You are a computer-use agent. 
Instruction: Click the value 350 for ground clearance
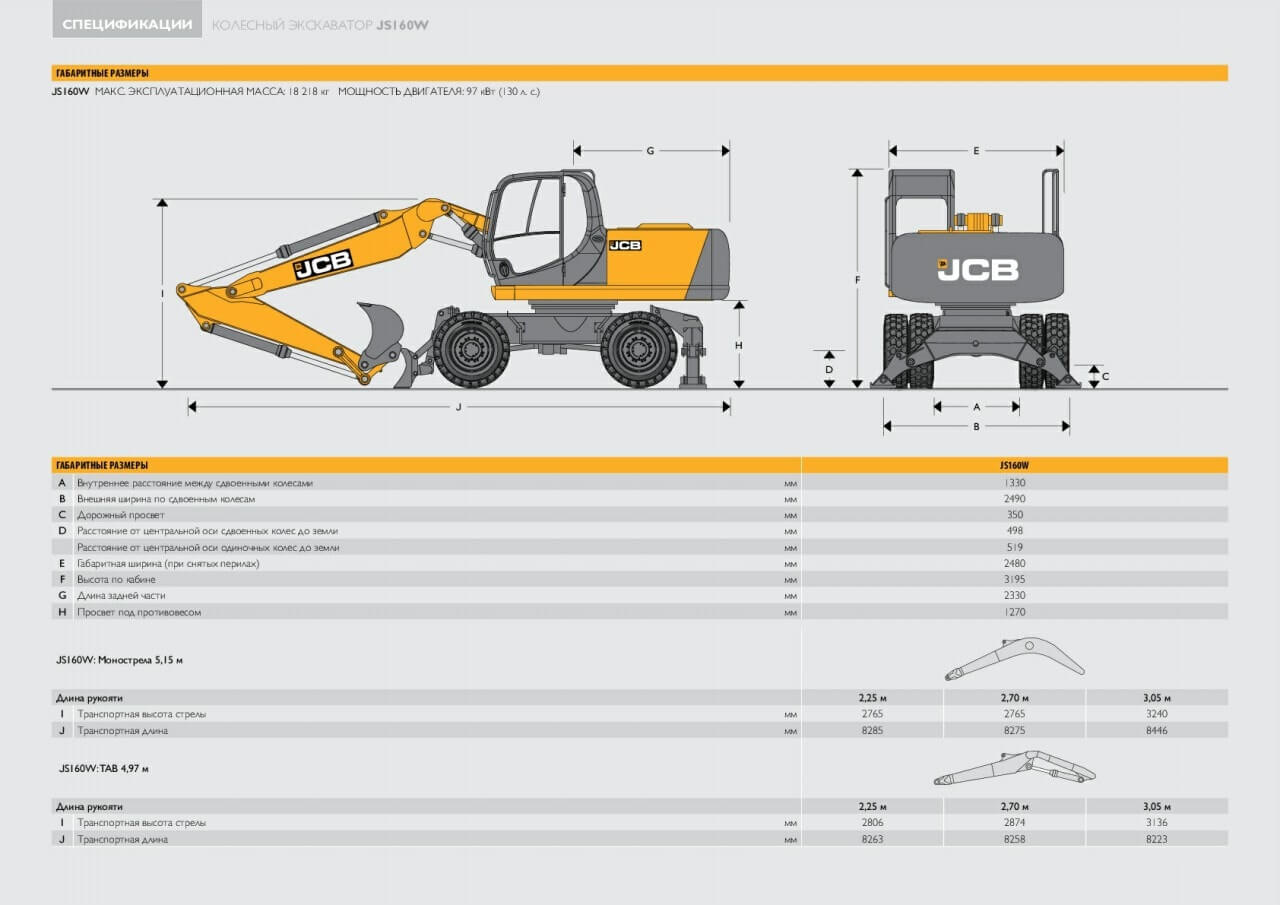coord(1015,515)
